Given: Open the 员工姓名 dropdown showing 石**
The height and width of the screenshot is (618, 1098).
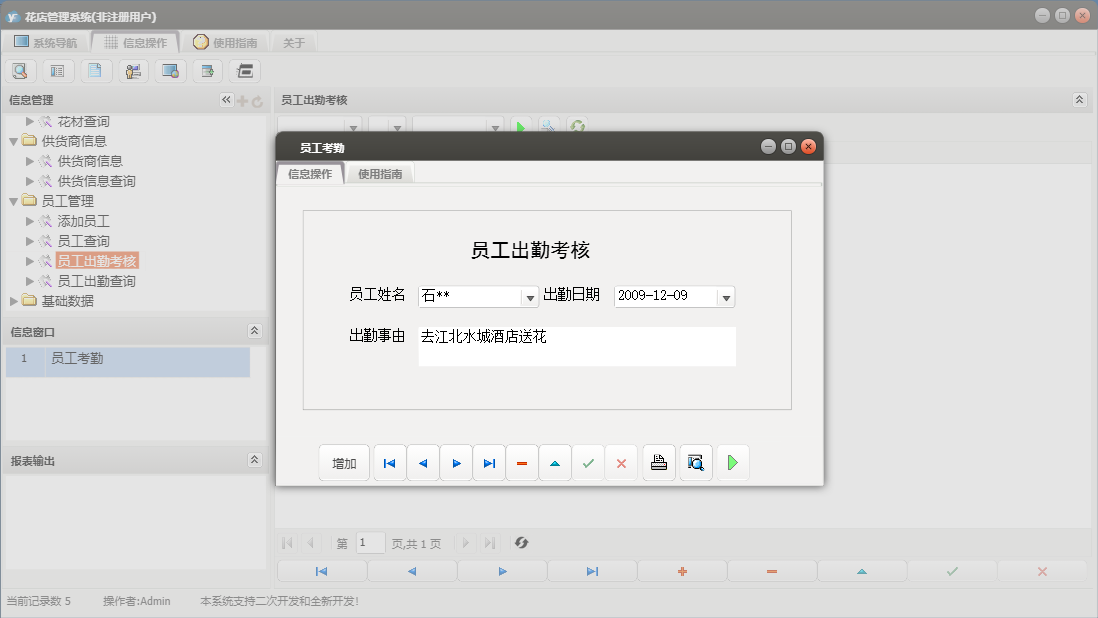Looking at the screenshot, I should [531, 296].
